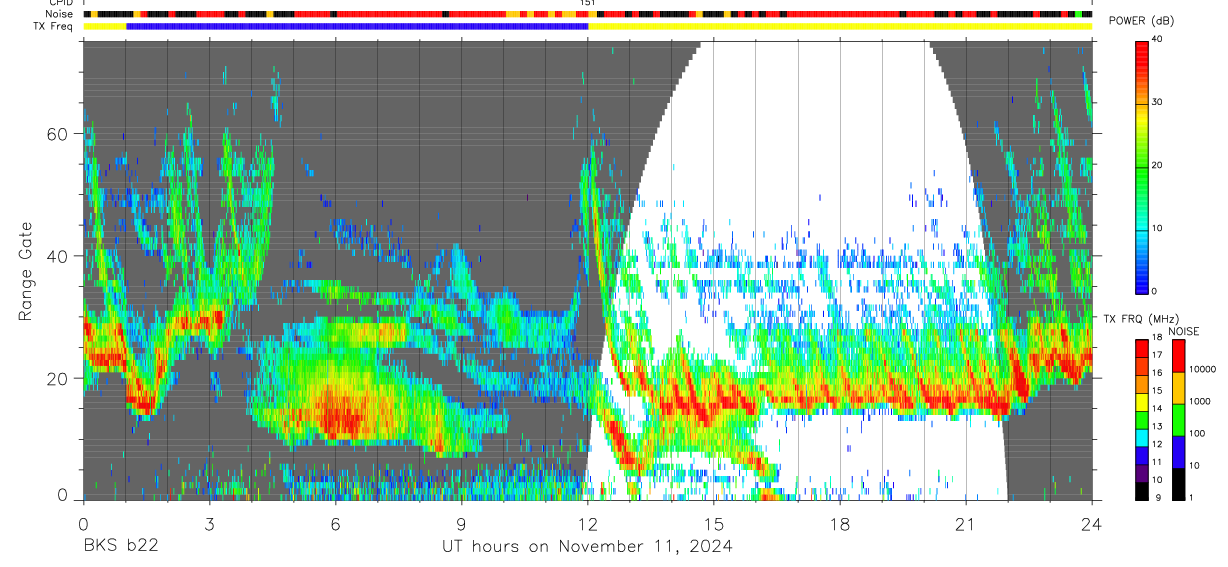Click the Noise row label at top left
The width and height of the screenshot is (1228, 567).
coord(60,15)
